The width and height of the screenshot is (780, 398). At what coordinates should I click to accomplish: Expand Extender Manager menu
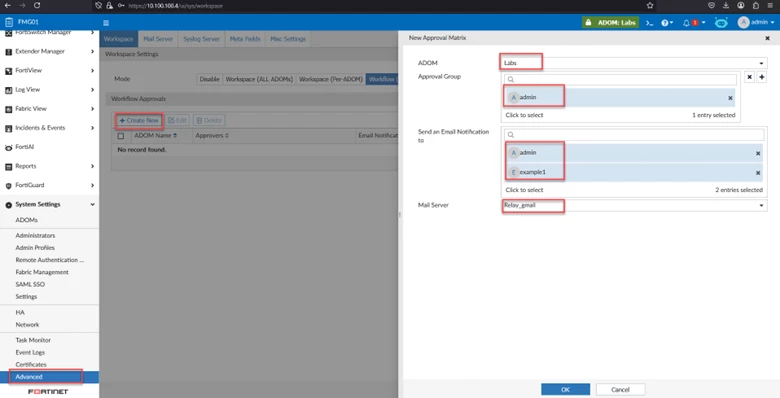(49, 51)
